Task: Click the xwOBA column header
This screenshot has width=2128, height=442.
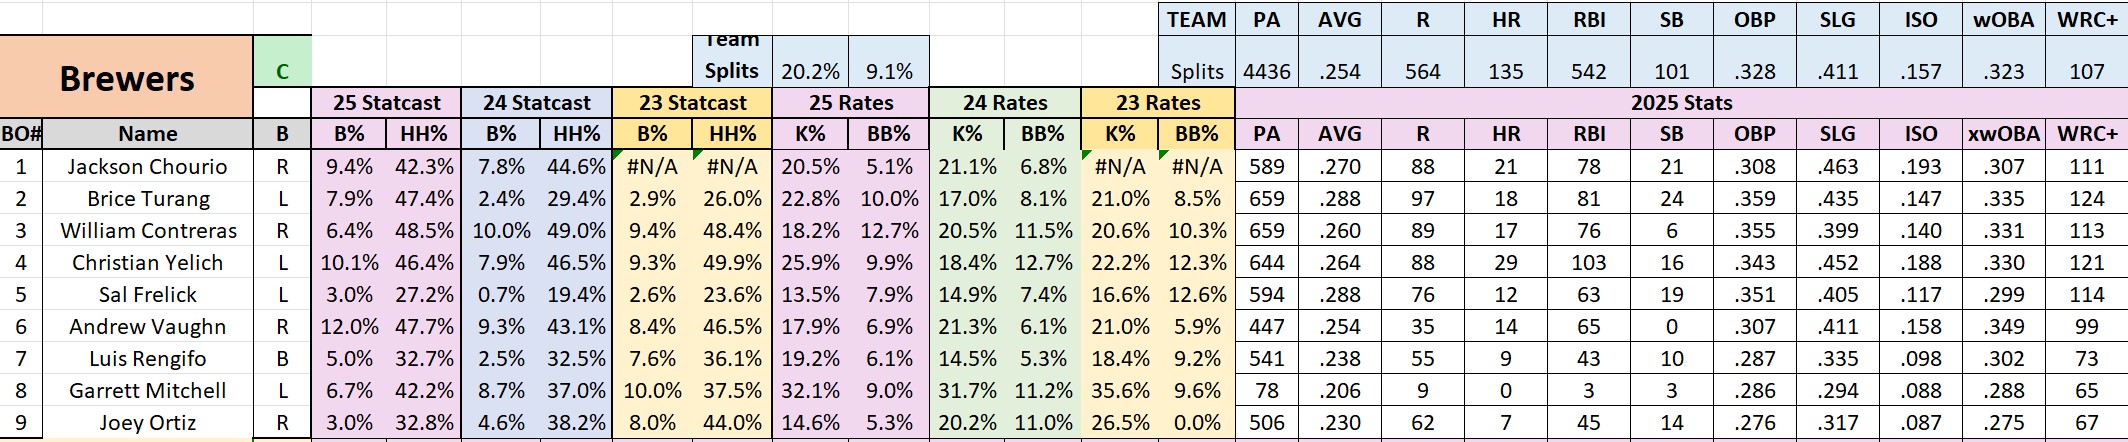Action: click(2003, 134)
